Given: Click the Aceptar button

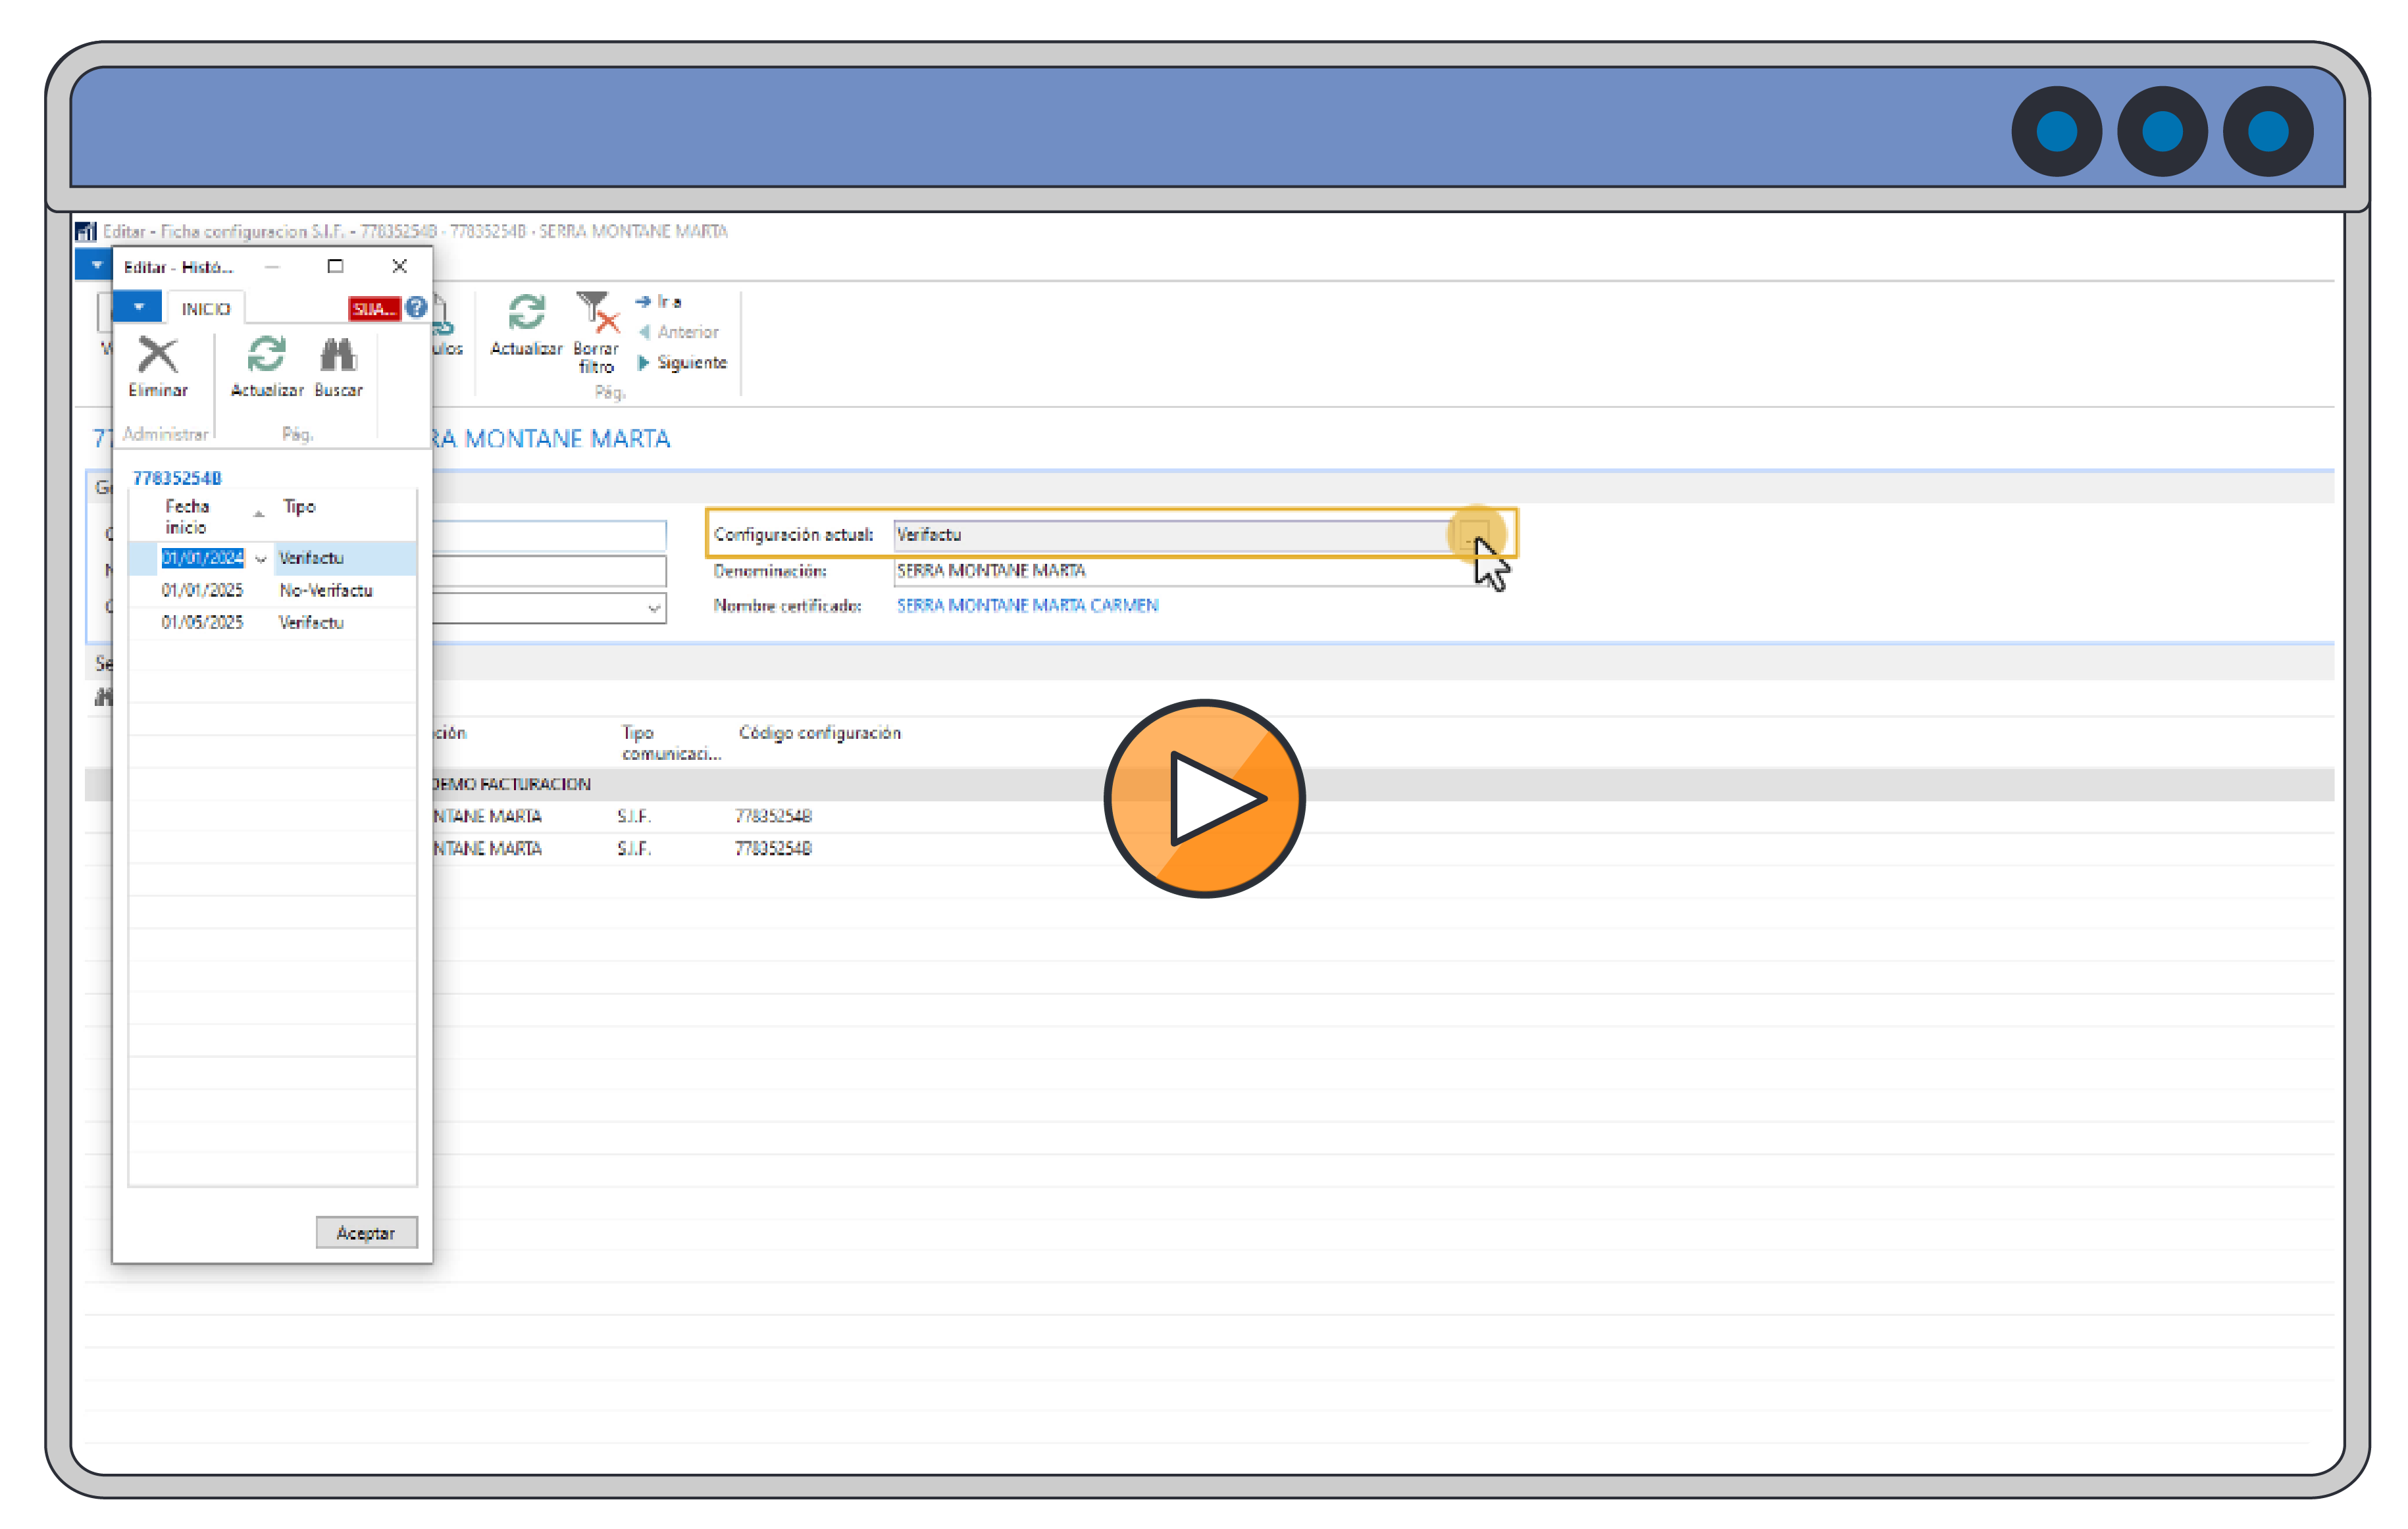Looking at the screenshot, I should pos(366,1233).
